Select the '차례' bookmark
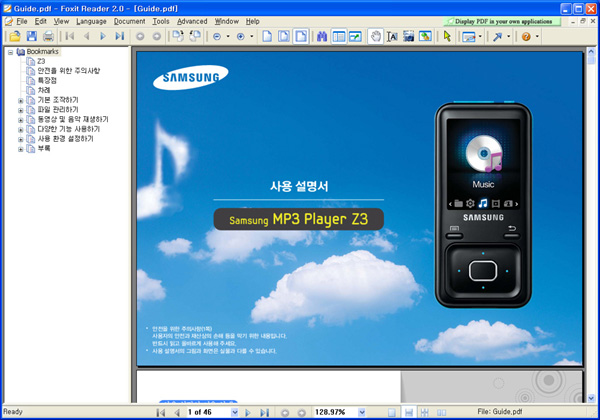This screenshot has height=420, width=600. coord(44,90)
